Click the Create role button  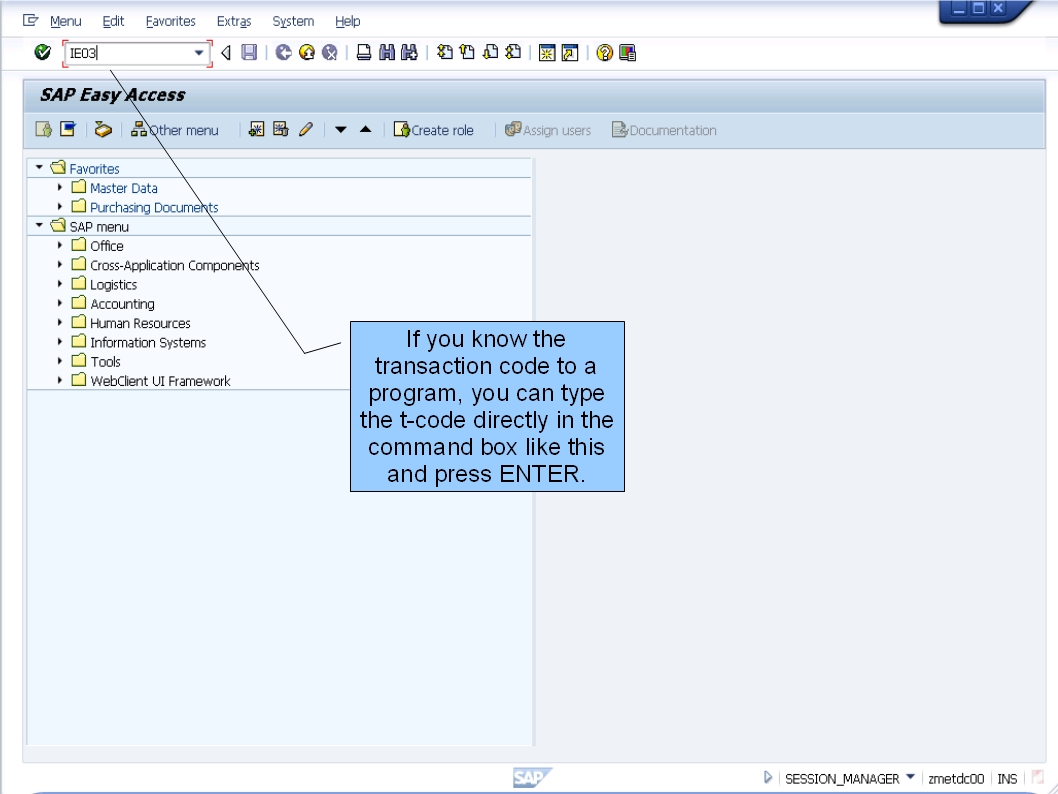pos(434,130)
